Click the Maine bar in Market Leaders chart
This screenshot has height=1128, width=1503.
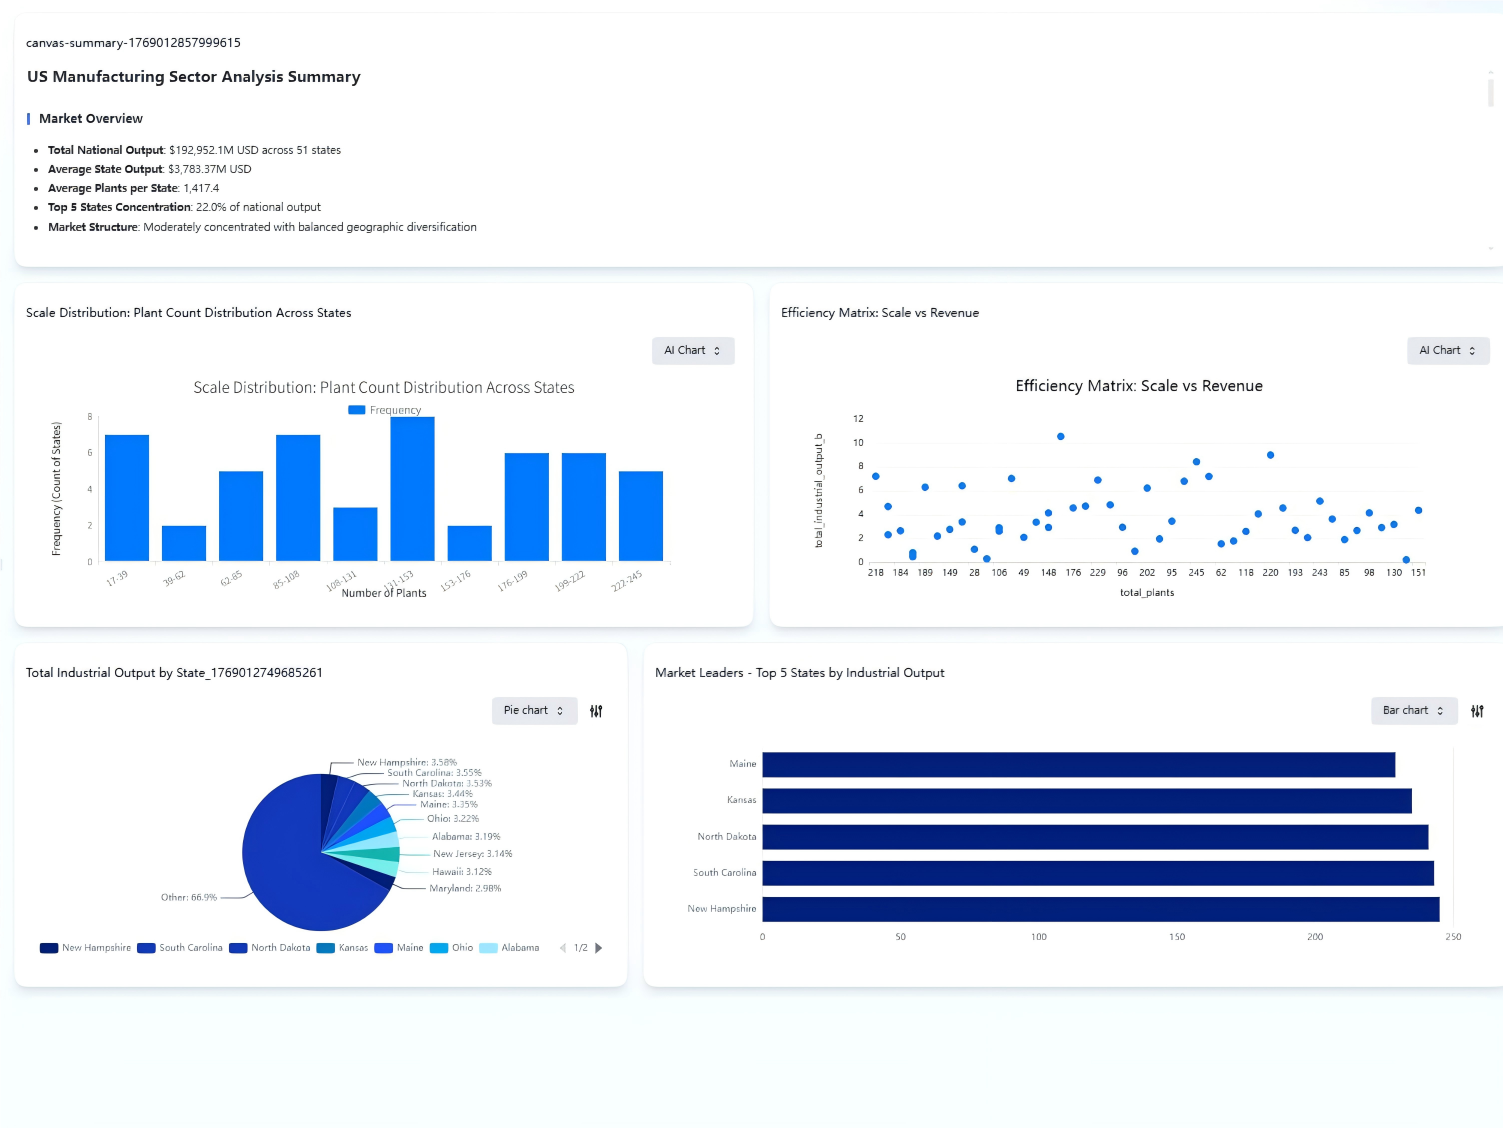pyautogui.click(x=1078, y=764)
